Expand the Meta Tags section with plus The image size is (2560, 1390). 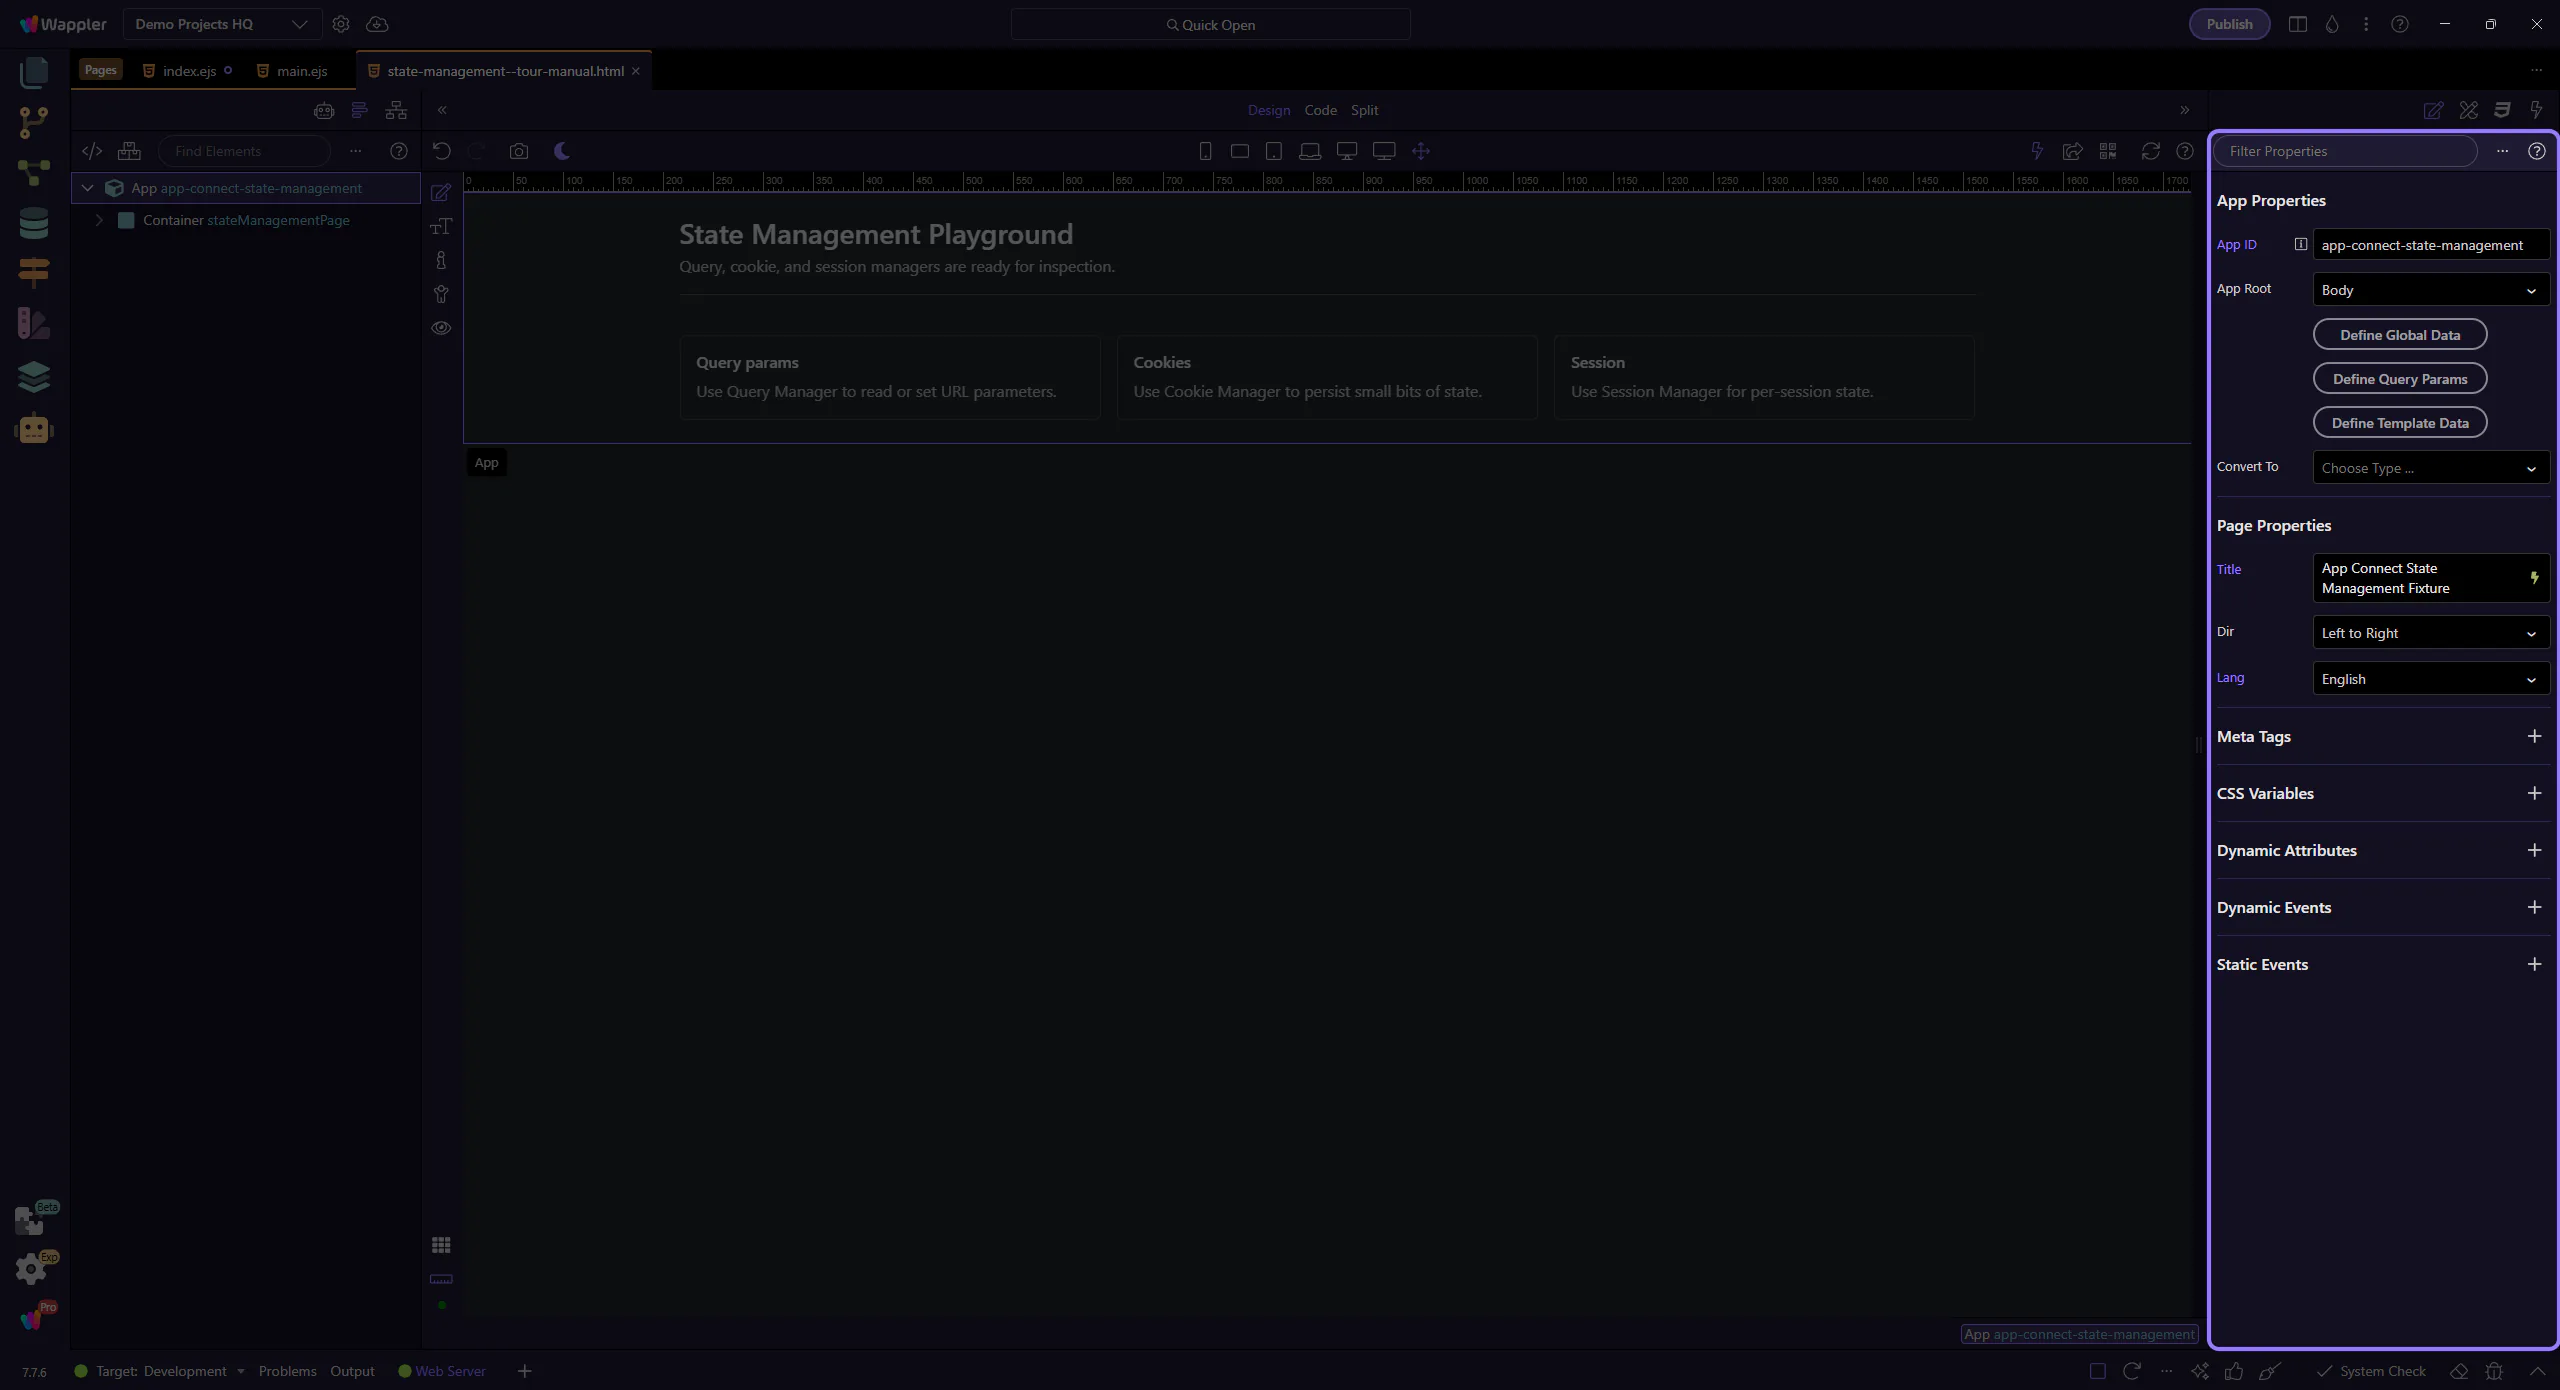[2534, 737]
